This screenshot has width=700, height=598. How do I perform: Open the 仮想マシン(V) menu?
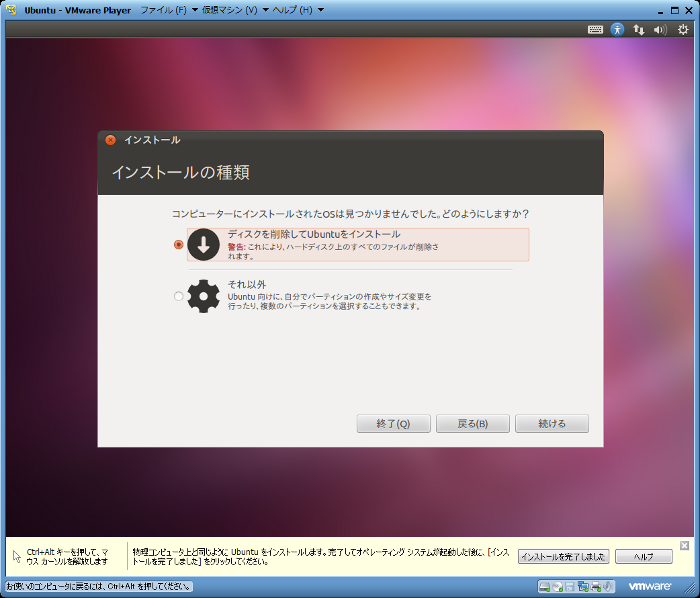(x=229, y=10)
